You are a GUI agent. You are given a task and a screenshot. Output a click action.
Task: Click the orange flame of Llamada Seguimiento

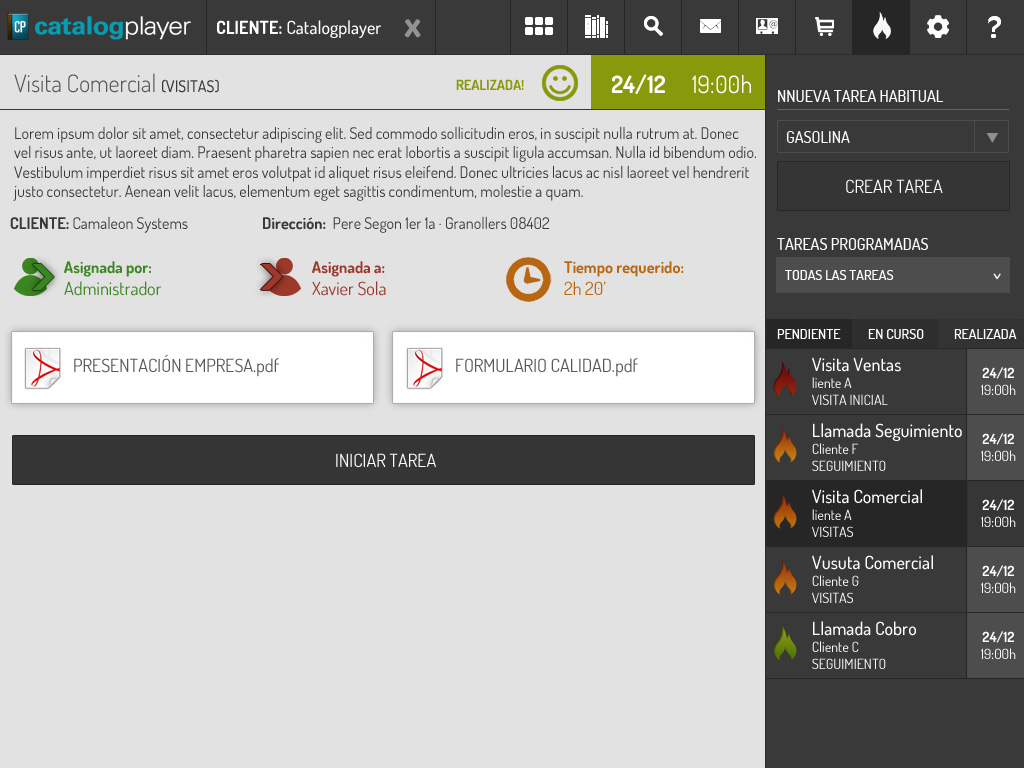[x=785, y=445]
